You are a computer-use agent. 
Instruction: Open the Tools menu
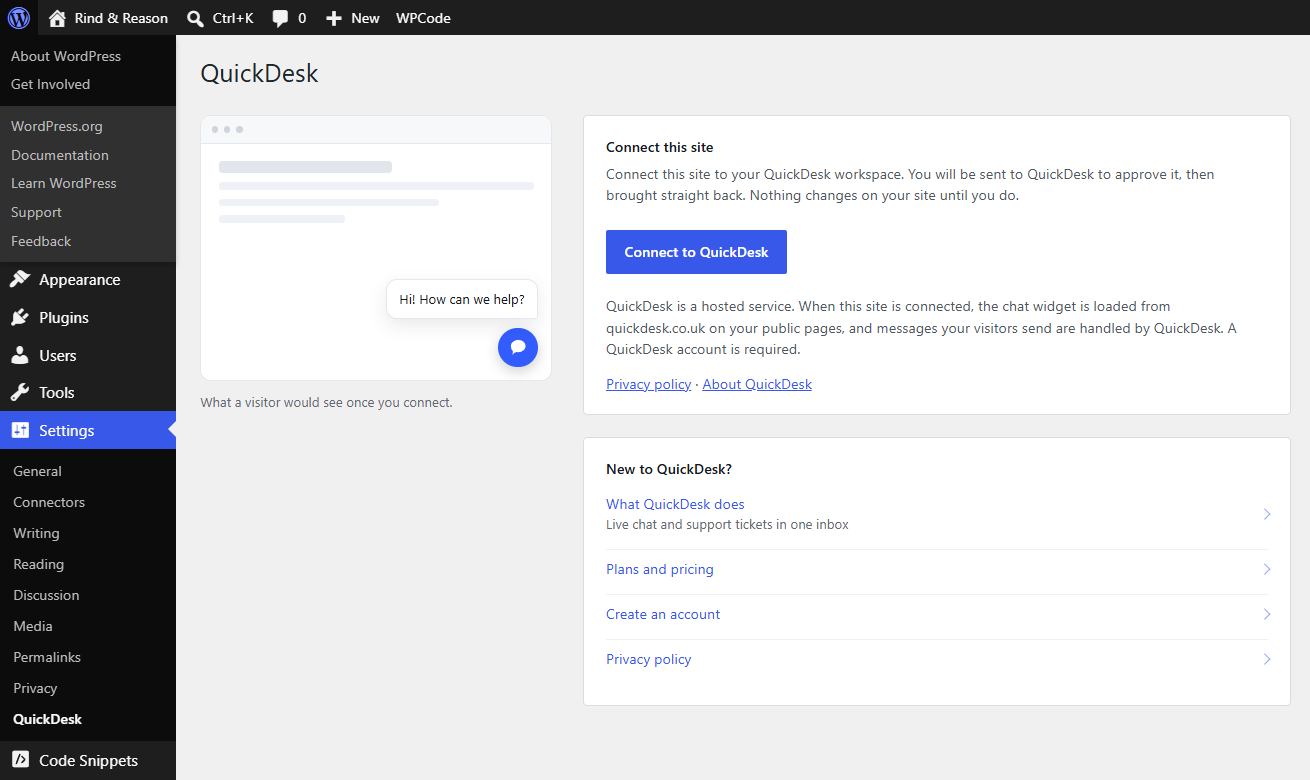(88, 393)
